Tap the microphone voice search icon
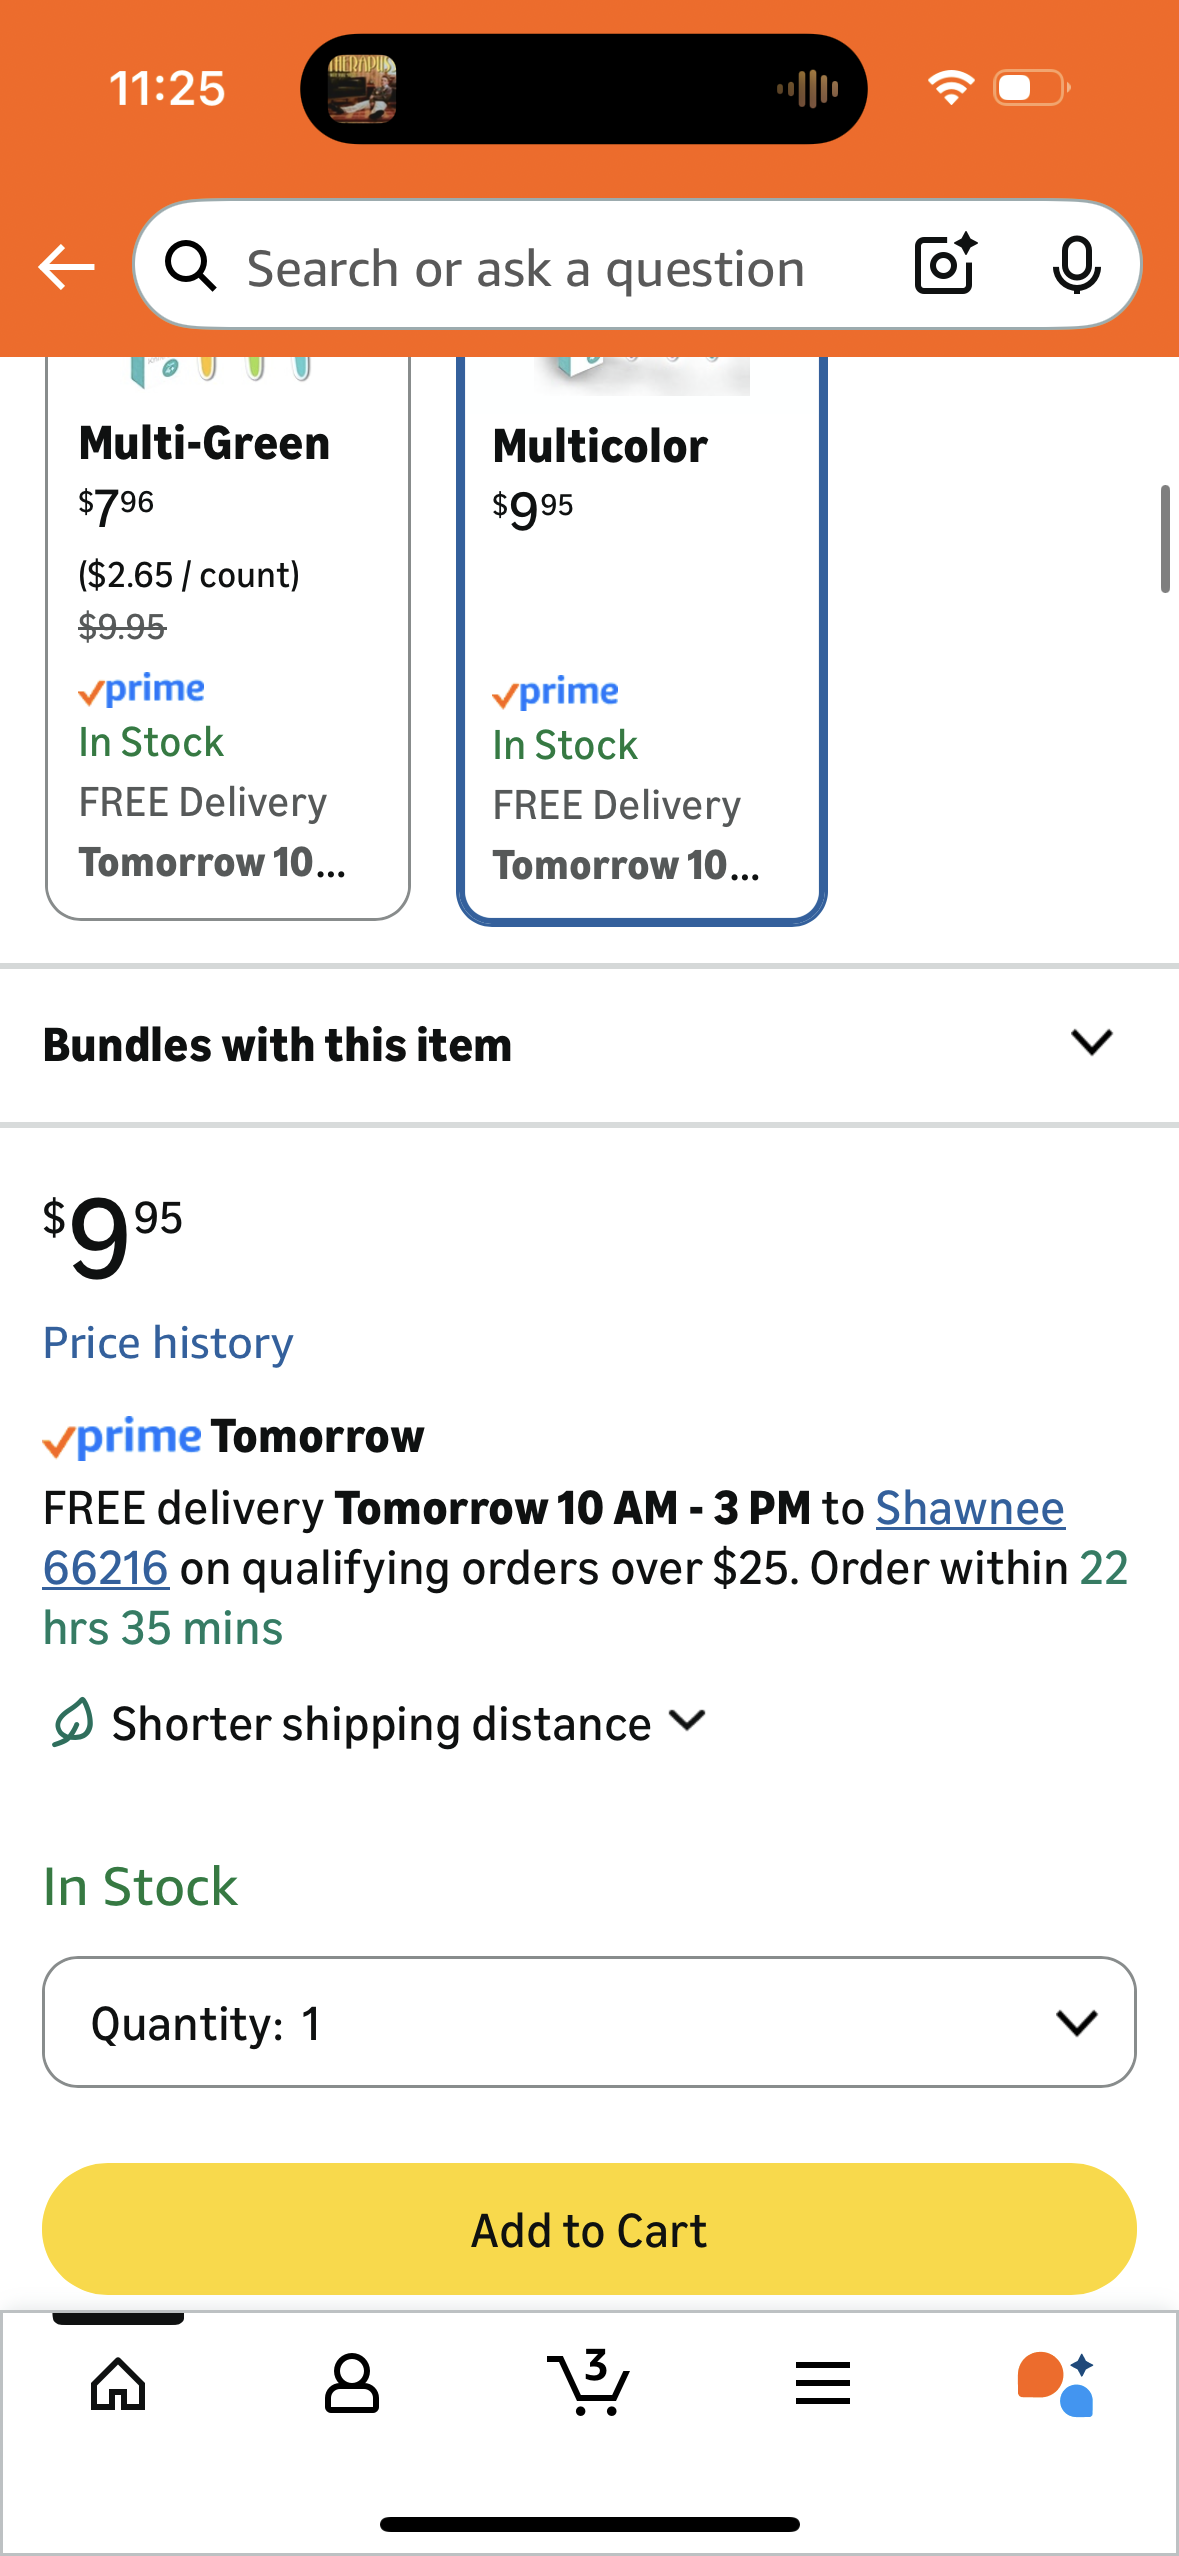The height and width of the screenshot is (2556, 1179). pos(1076,265)
